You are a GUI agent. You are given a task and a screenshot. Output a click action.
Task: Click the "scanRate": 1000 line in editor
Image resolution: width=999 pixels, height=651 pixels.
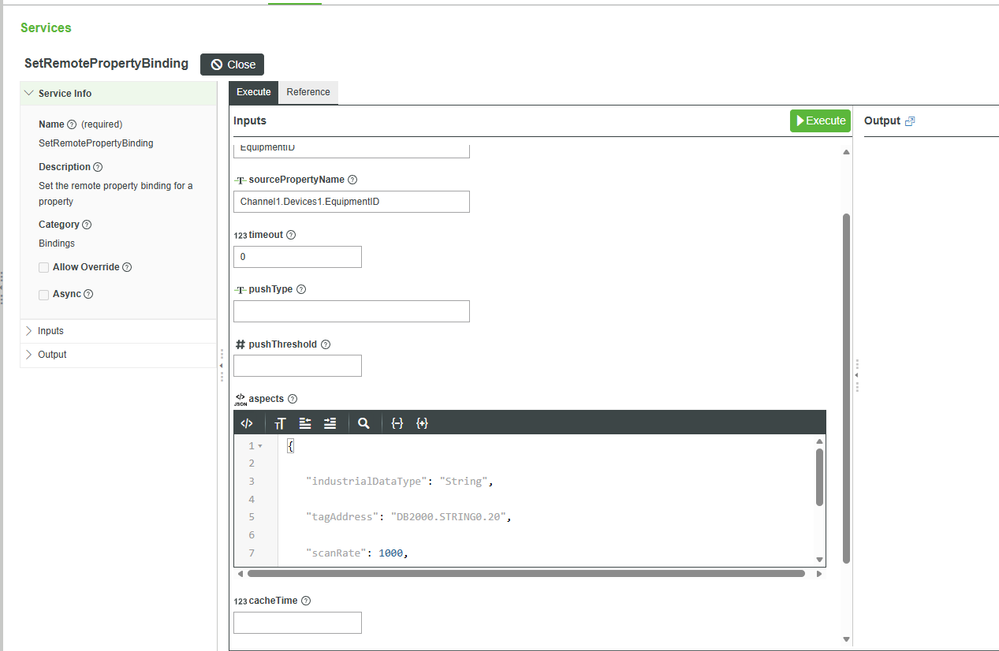(357, 553)
